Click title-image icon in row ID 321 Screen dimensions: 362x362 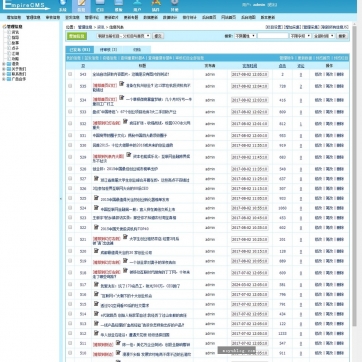click(125, 237)
